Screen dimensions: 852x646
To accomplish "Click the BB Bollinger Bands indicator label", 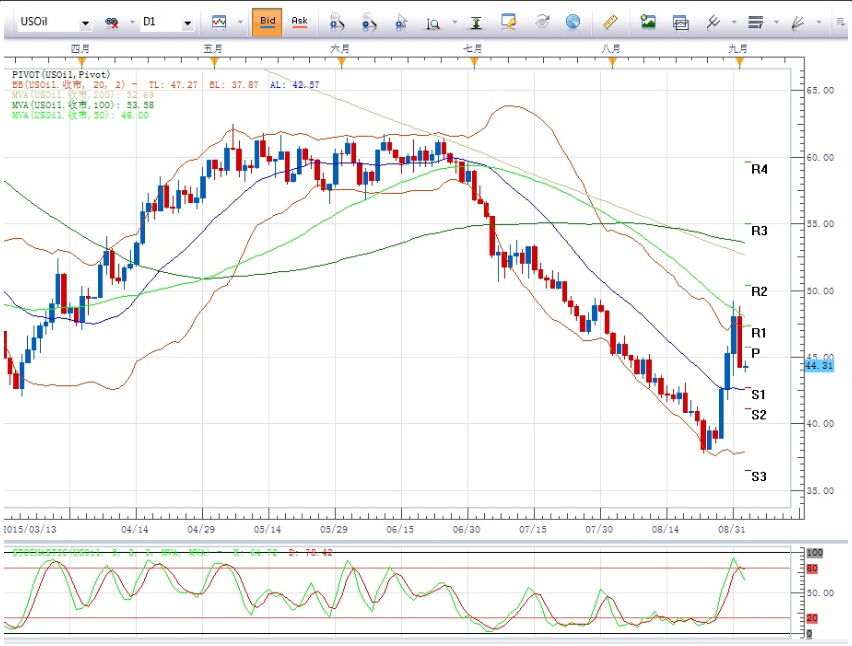I will [x=166, y=85].
